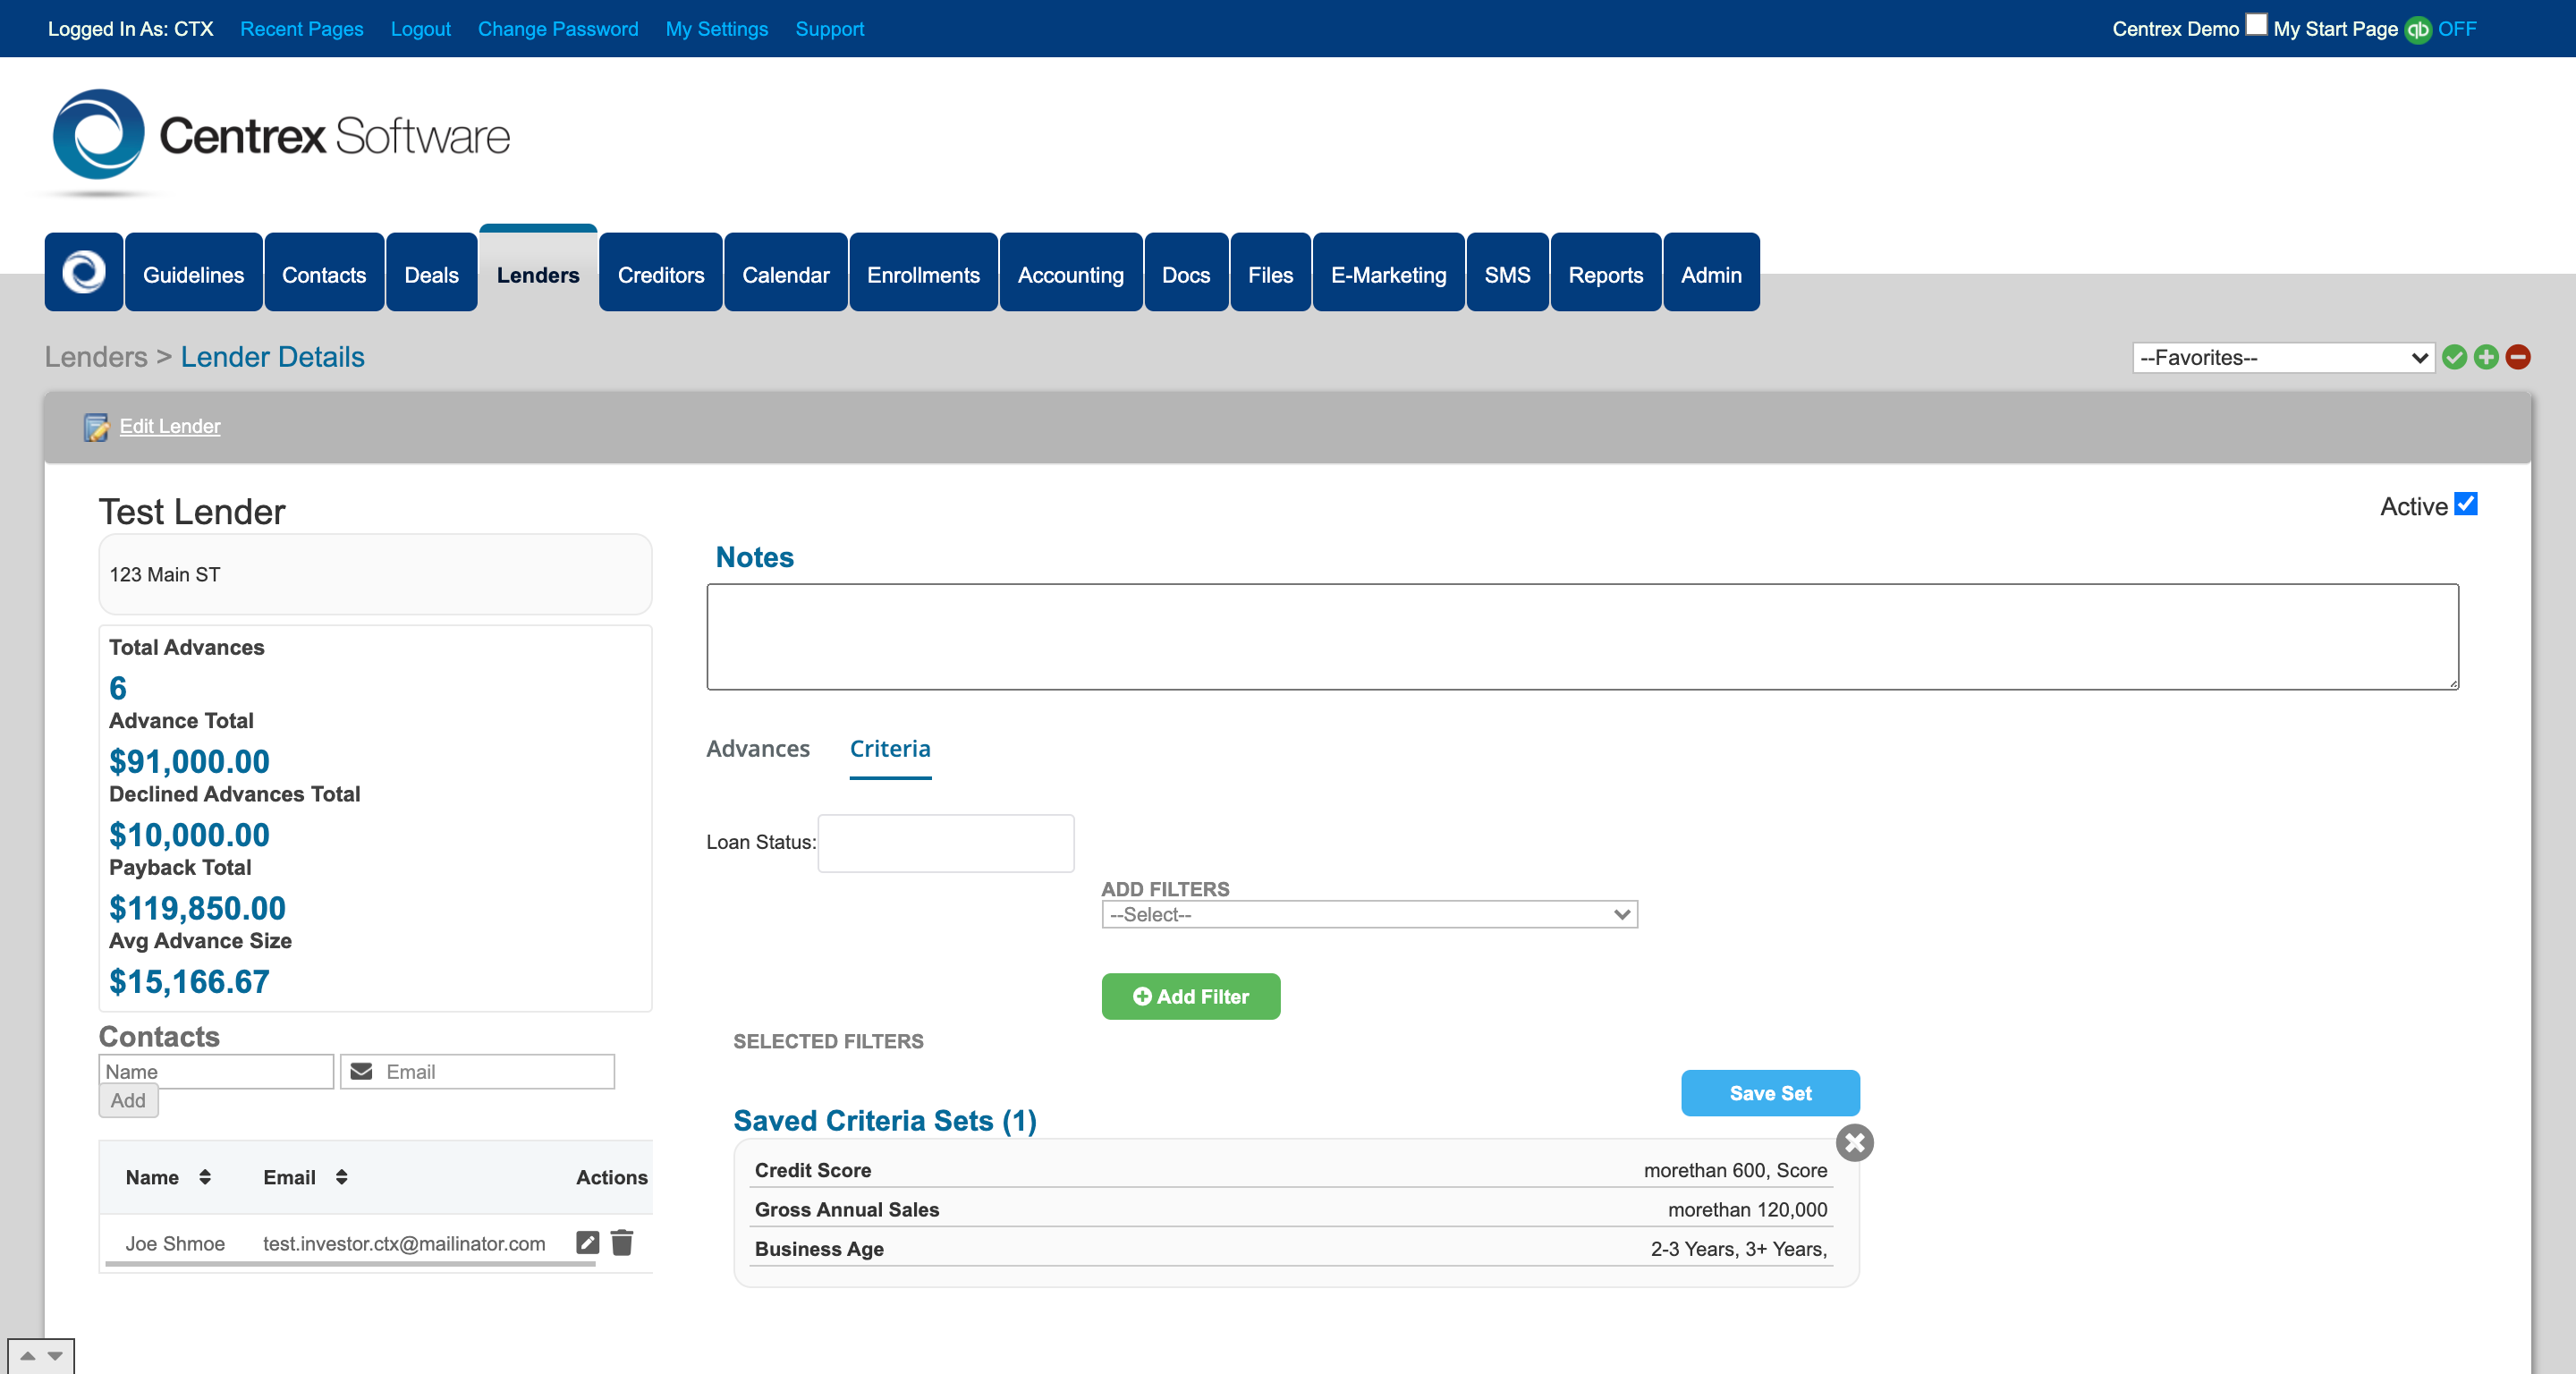Click the Joe Shmoe name cell
Screen dimensions: 2576x1374
pos(175,1243)
